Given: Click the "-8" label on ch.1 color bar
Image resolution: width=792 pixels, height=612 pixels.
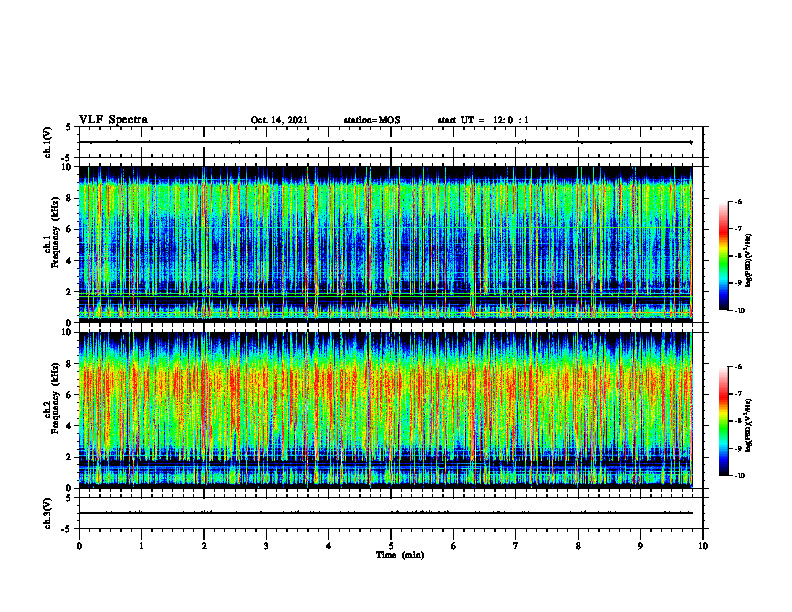Looking at the screenshot, I should tap(737, 256).
